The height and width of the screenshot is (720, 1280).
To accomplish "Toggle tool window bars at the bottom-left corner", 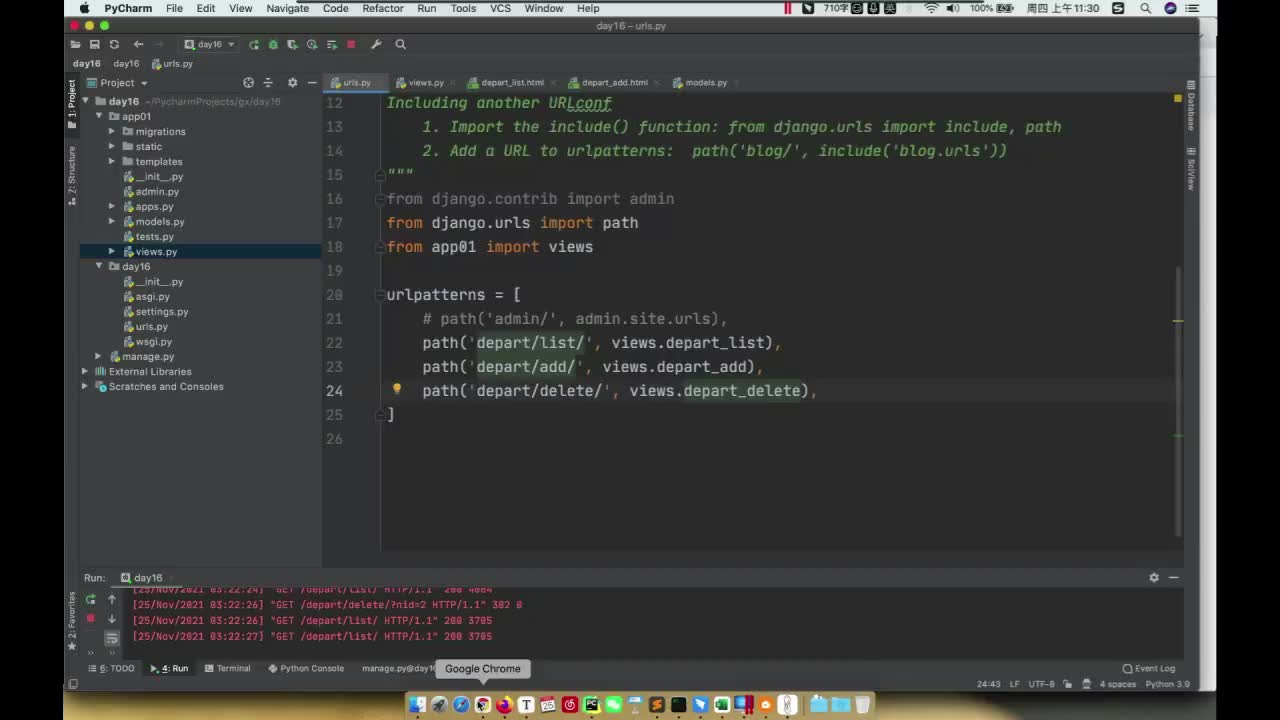I will [72, 684].
